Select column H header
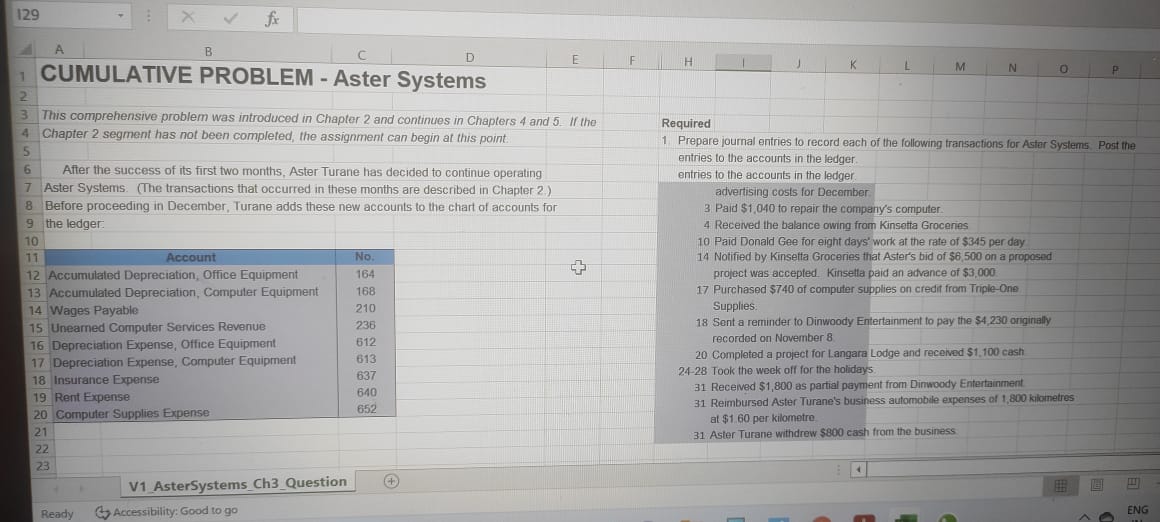This screenshot has width=1160, height=522. [x=687, y=64]
